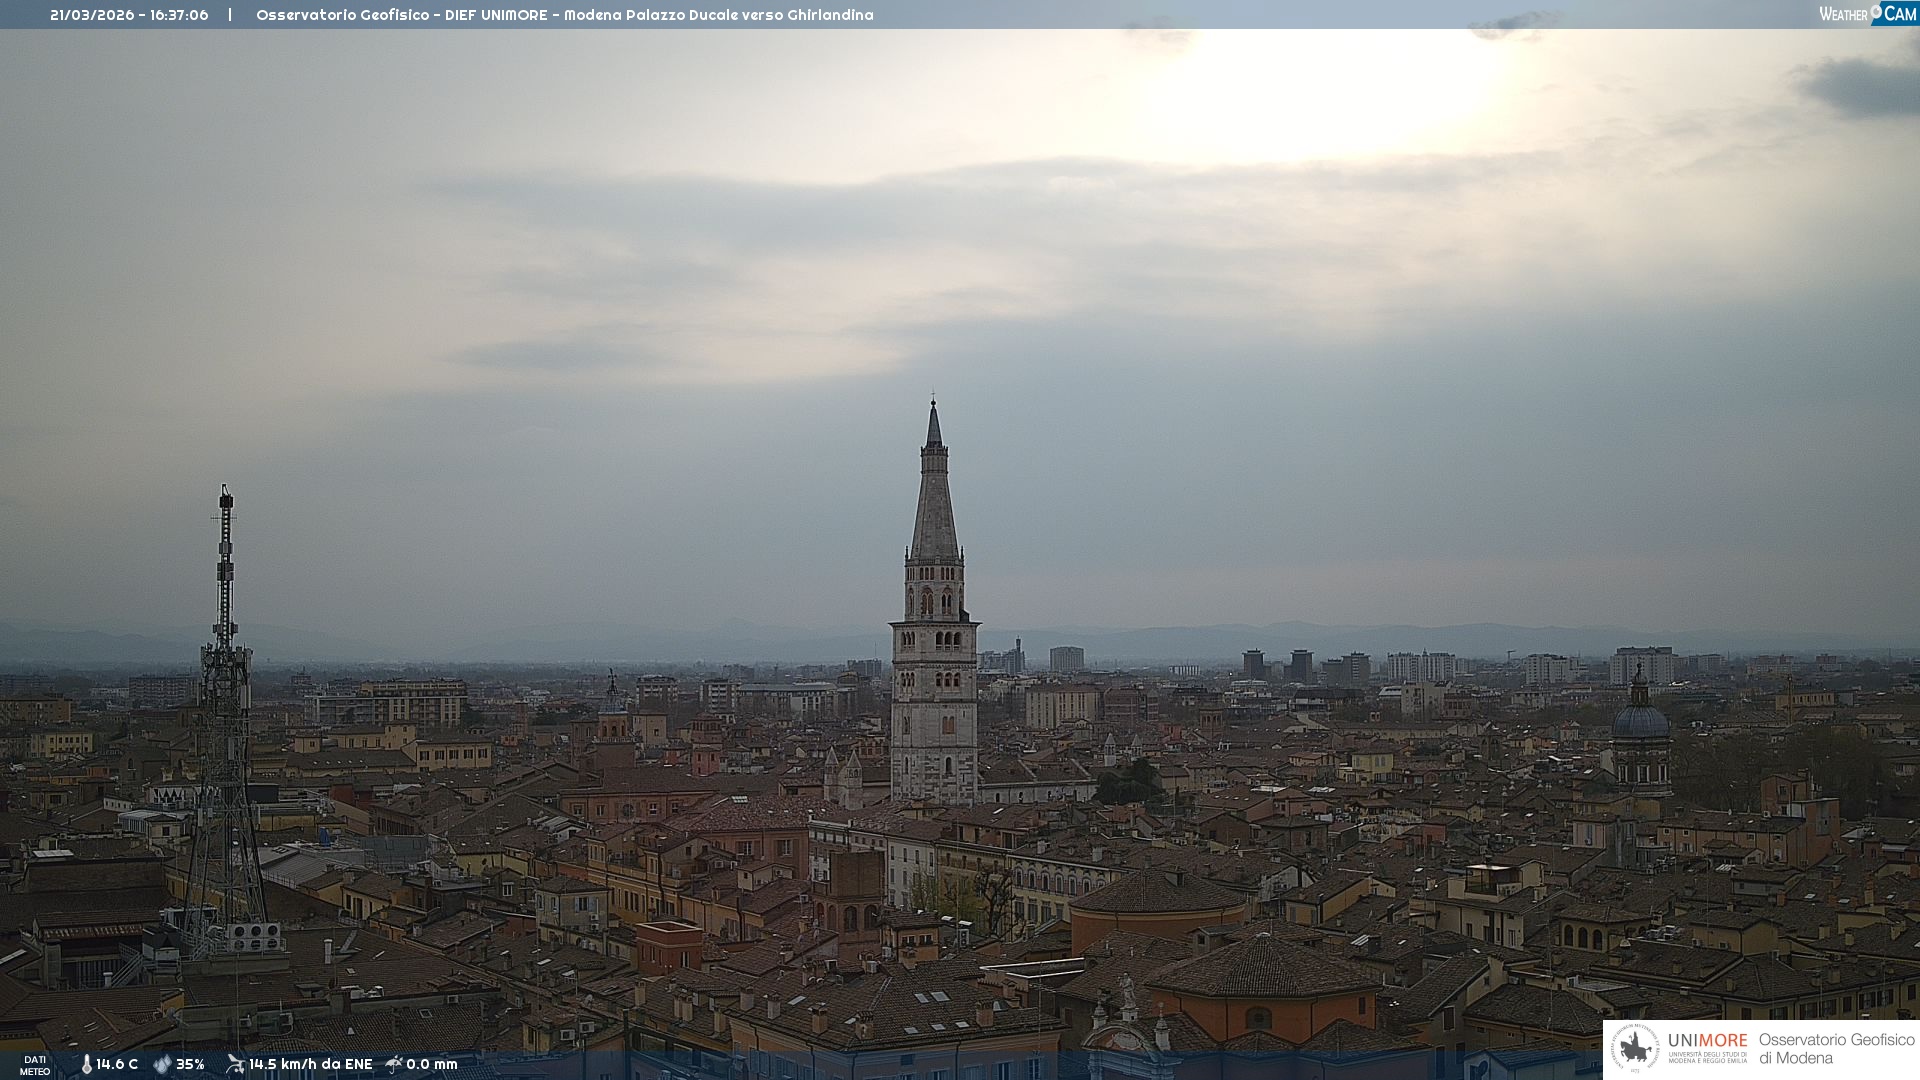This screenshot has width=1920, height=1080.
Task: Click the church dome on the right
Action: (x=1640, y=720)
